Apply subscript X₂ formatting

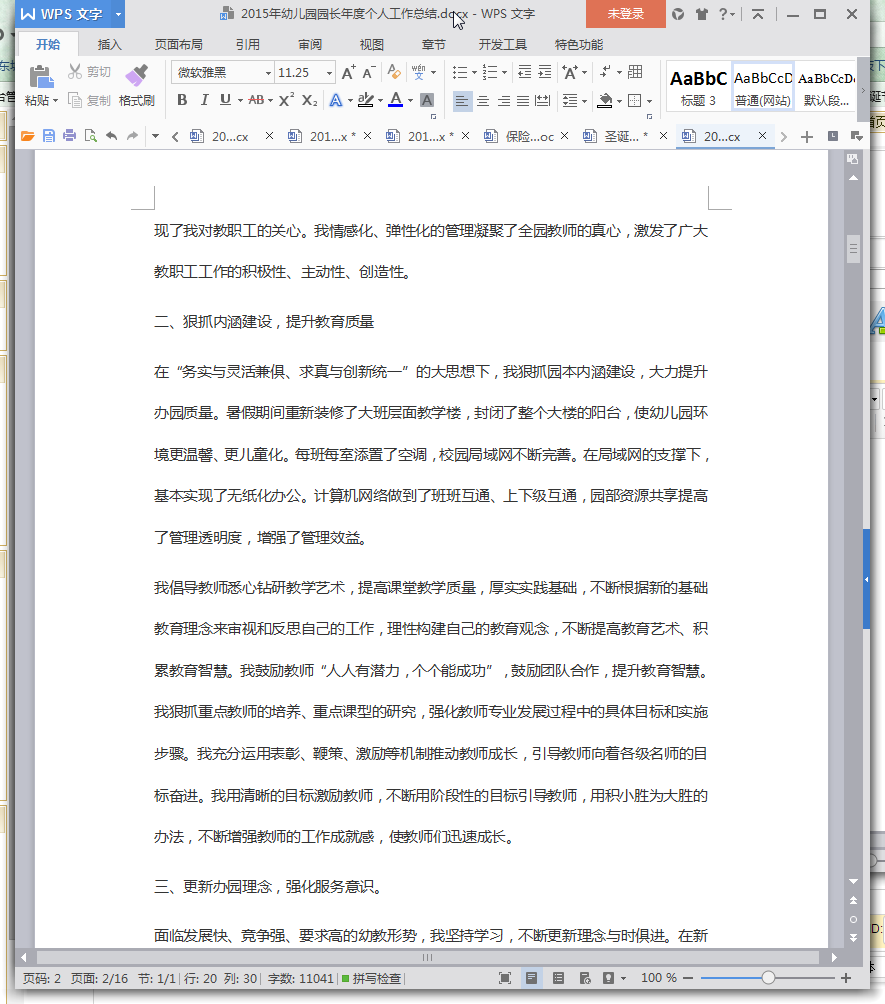(x=310, y=100)
